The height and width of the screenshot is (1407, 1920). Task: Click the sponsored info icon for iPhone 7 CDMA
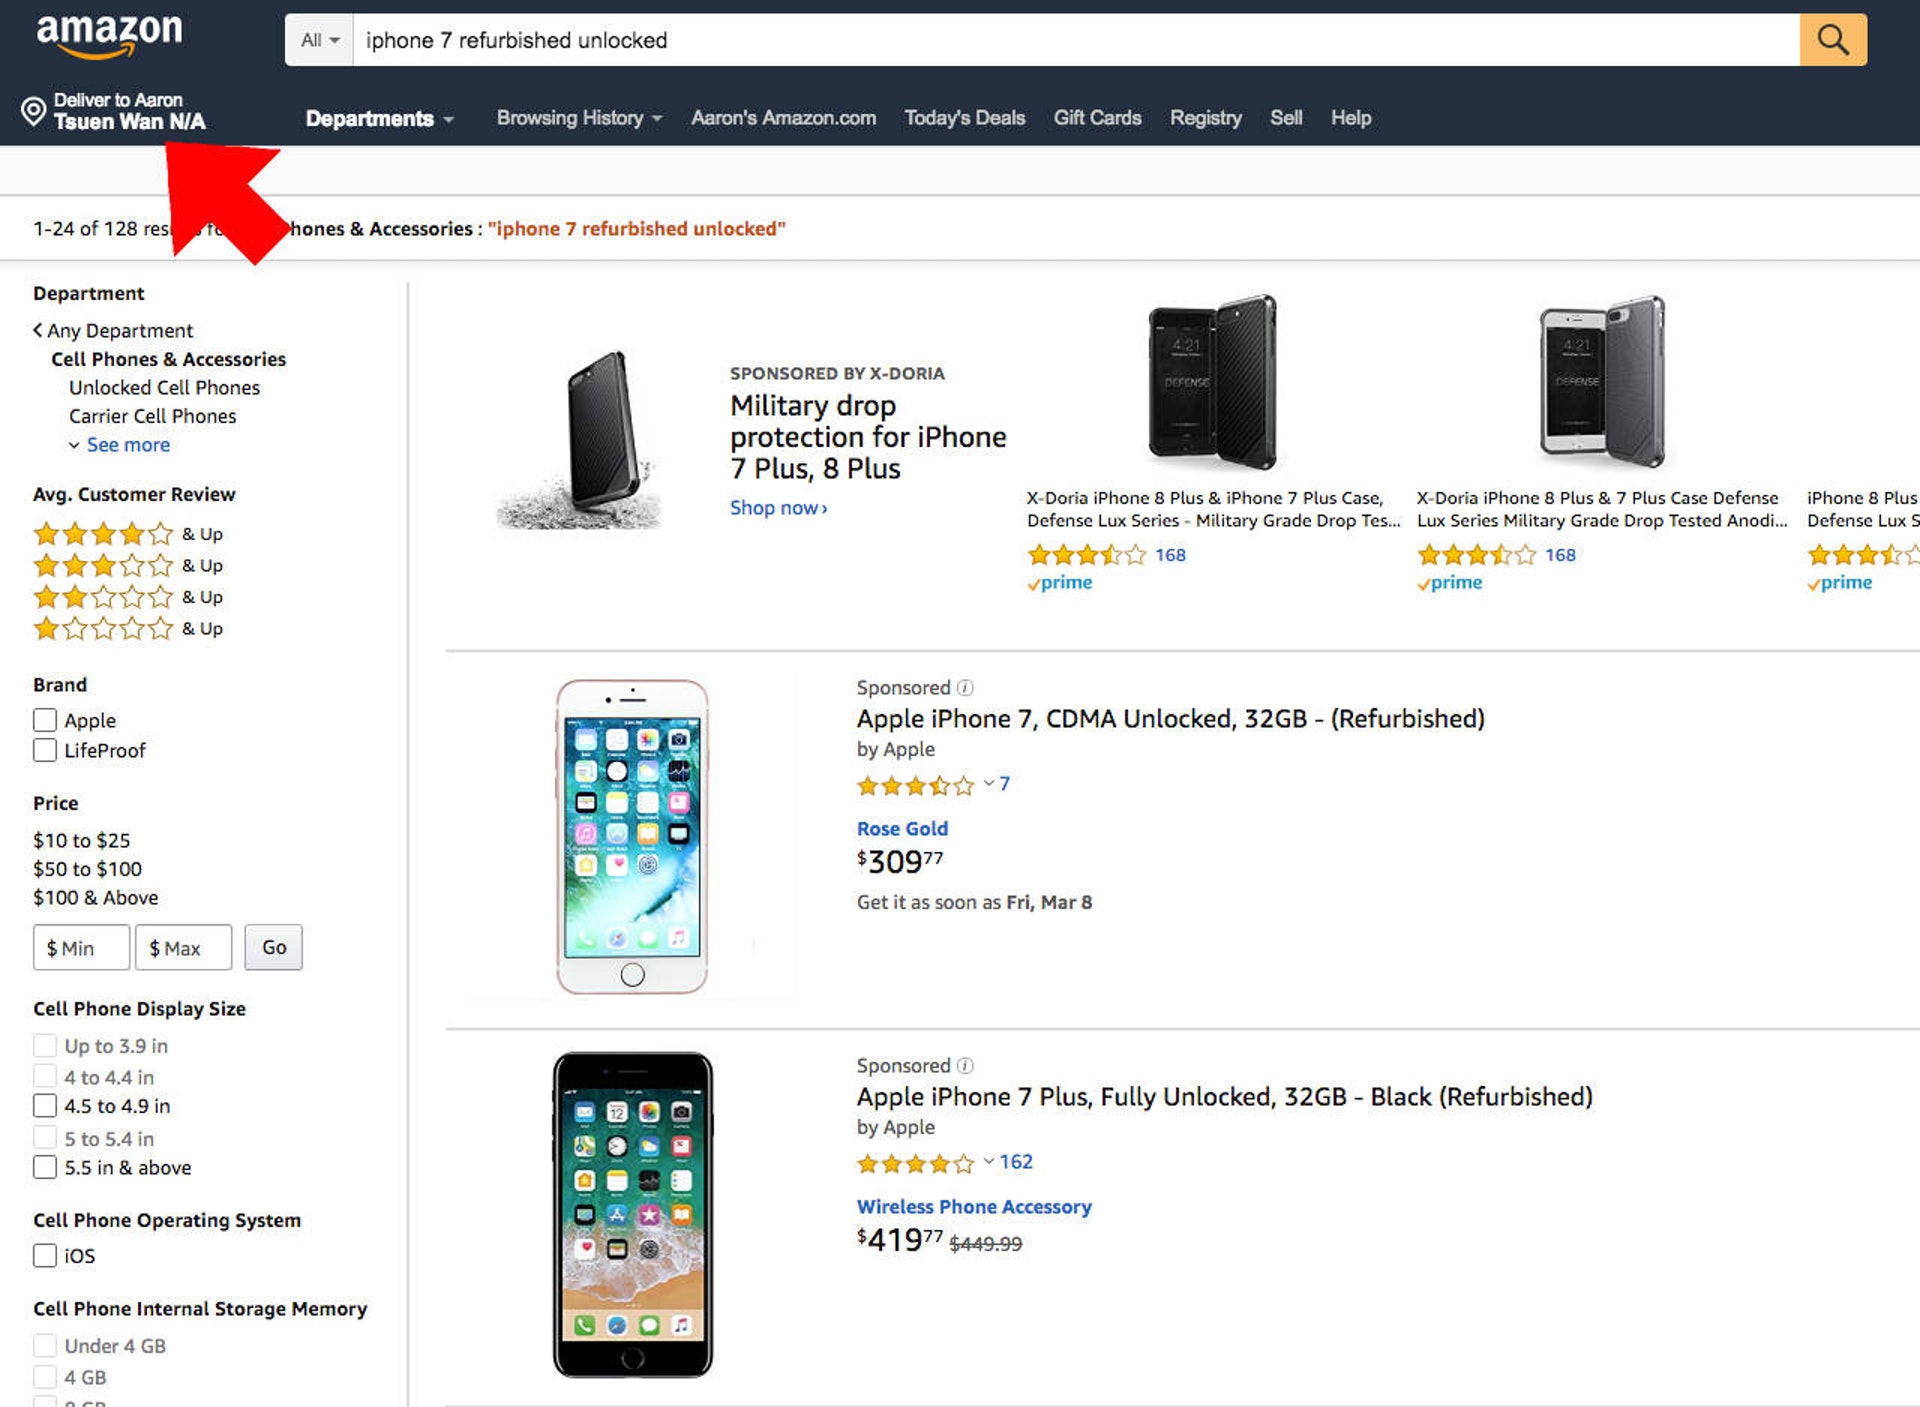point(965,688)
